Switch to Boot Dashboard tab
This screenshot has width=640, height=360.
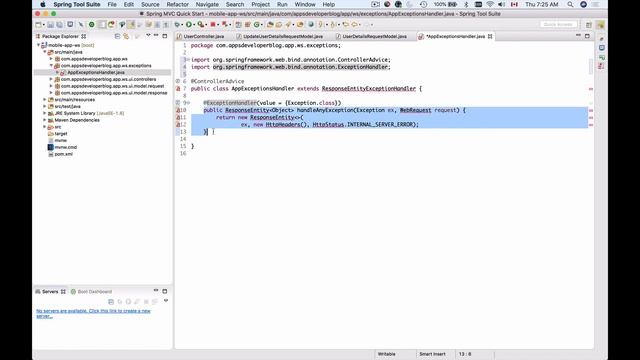point(91,291)
